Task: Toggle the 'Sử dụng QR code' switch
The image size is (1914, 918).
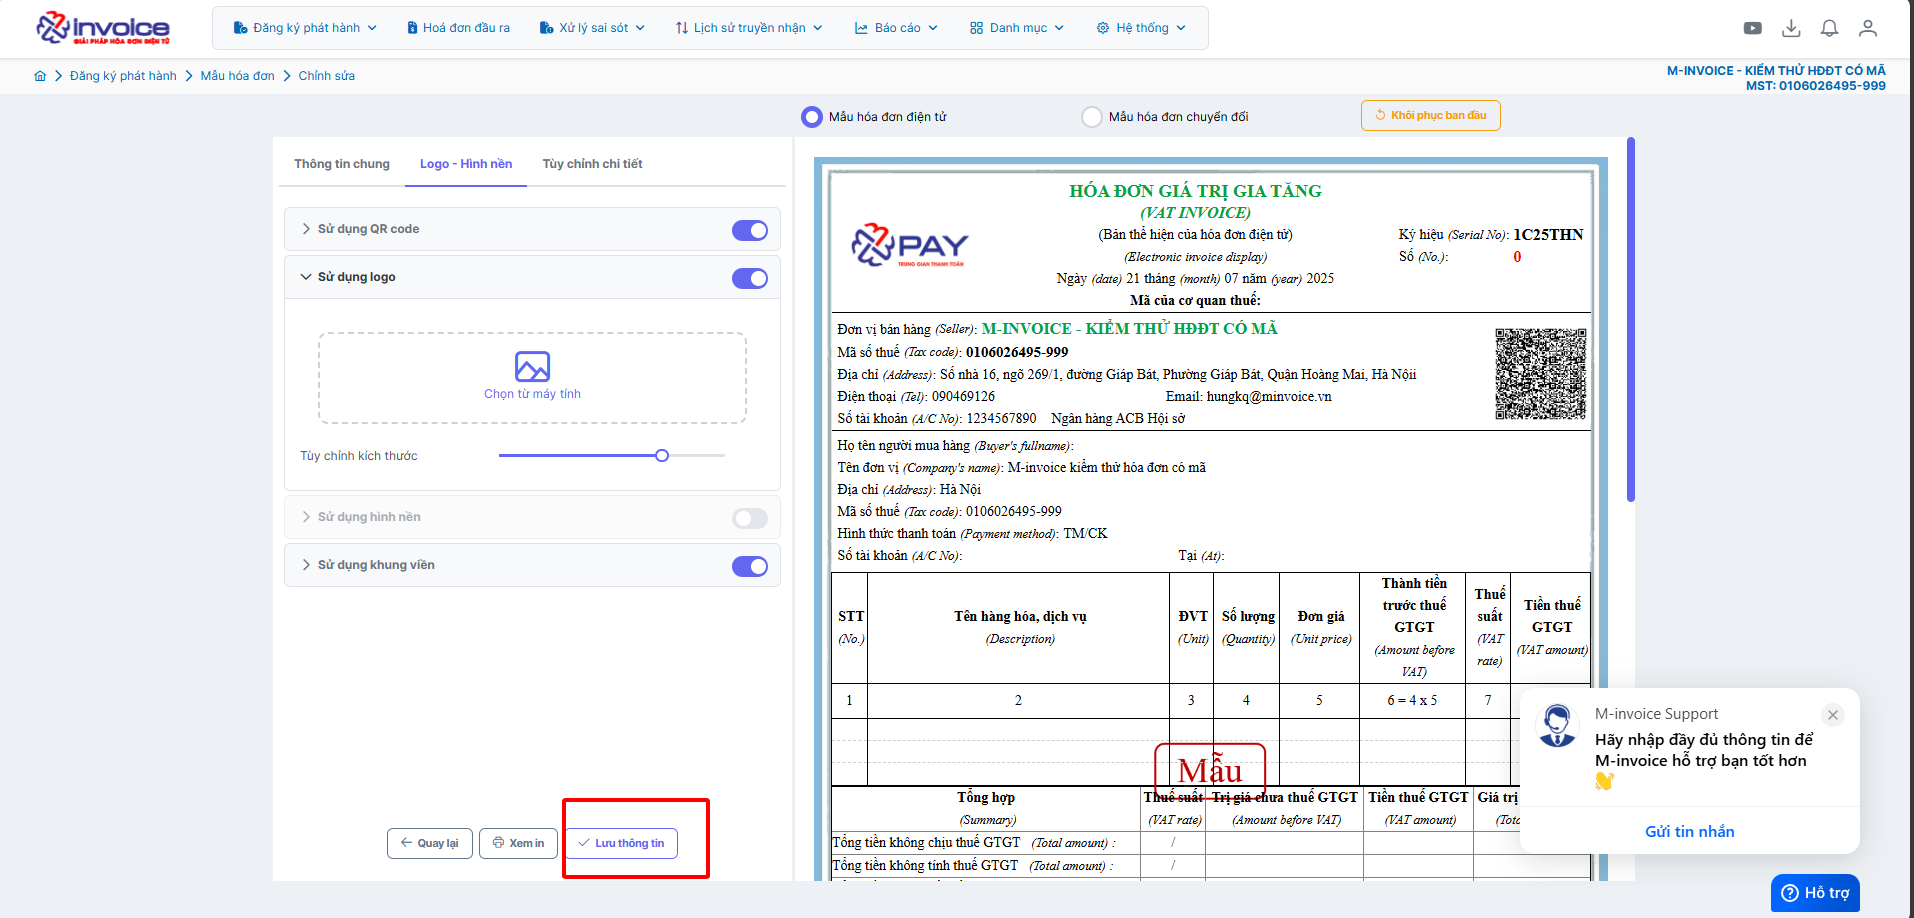Action: coord(750,230)
